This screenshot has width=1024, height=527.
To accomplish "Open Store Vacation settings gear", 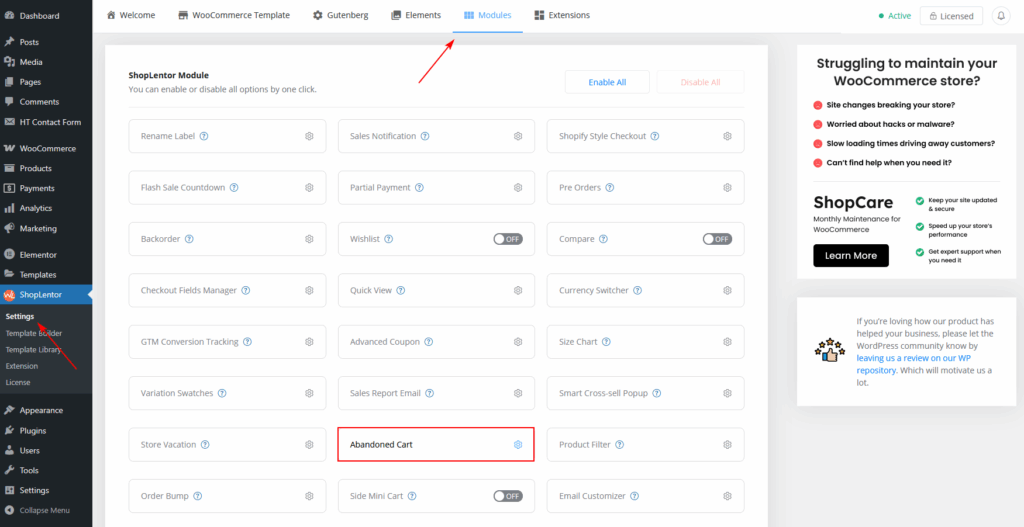I will 309,445.
